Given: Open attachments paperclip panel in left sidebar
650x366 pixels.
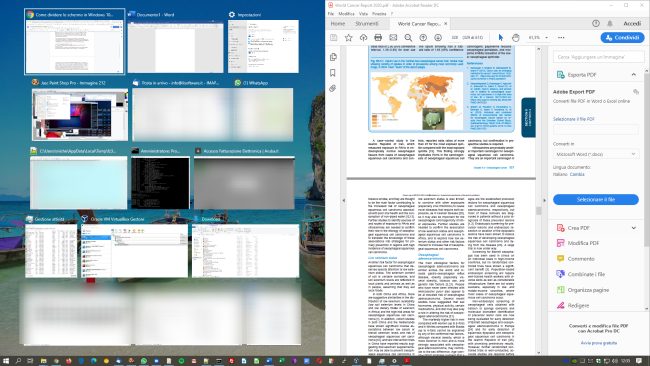Looking at the screenshot, I should 333,89.
